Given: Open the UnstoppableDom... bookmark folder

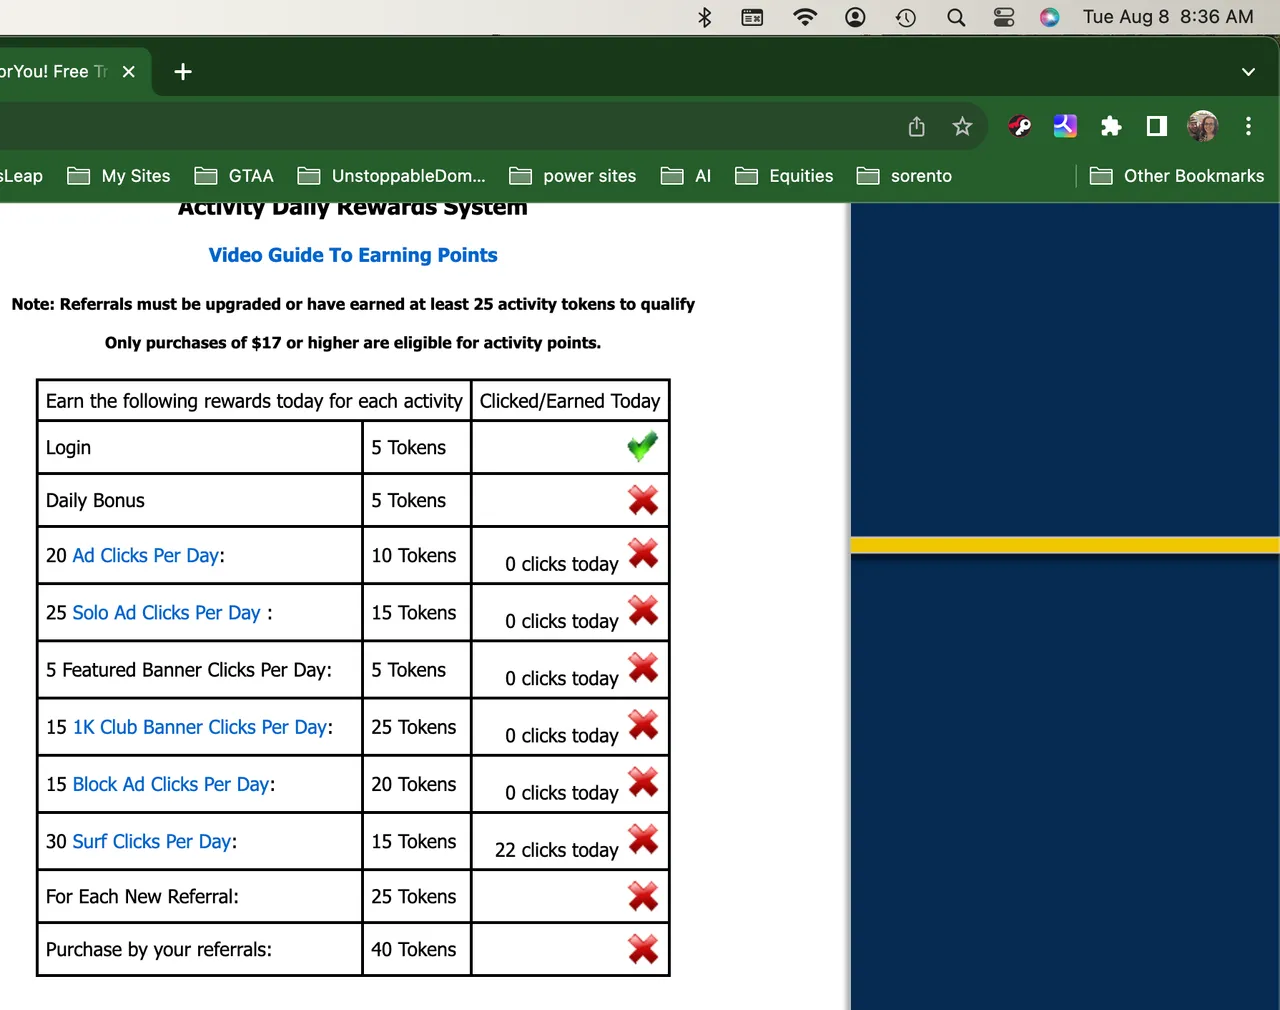Looking at the screenshot, I should click(392, 176).
